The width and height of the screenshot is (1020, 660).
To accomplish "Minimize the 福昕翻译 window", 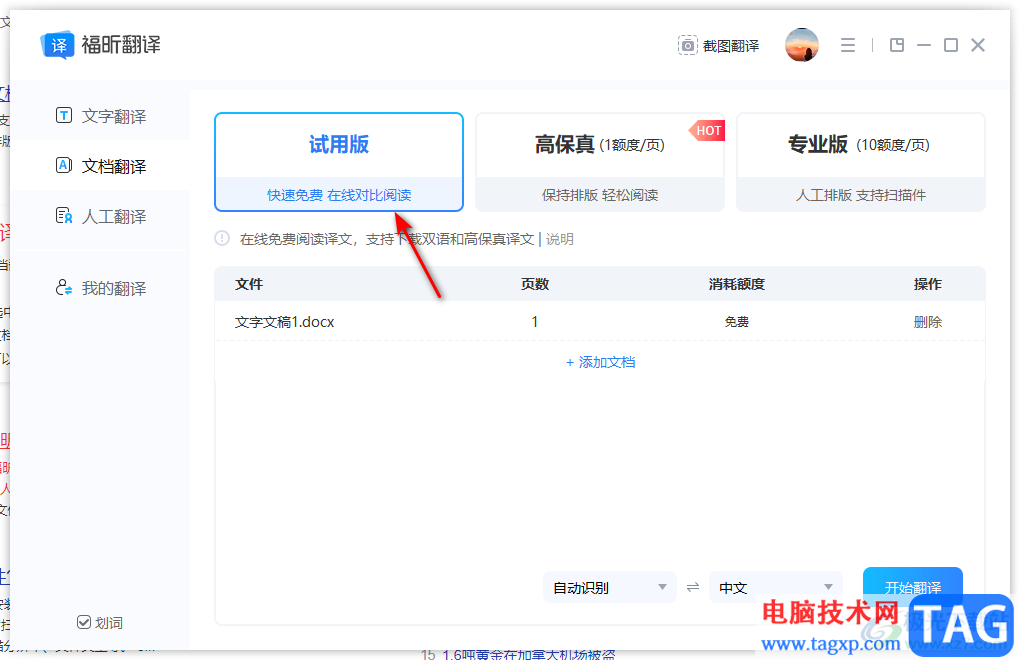I will pos(924,45).
